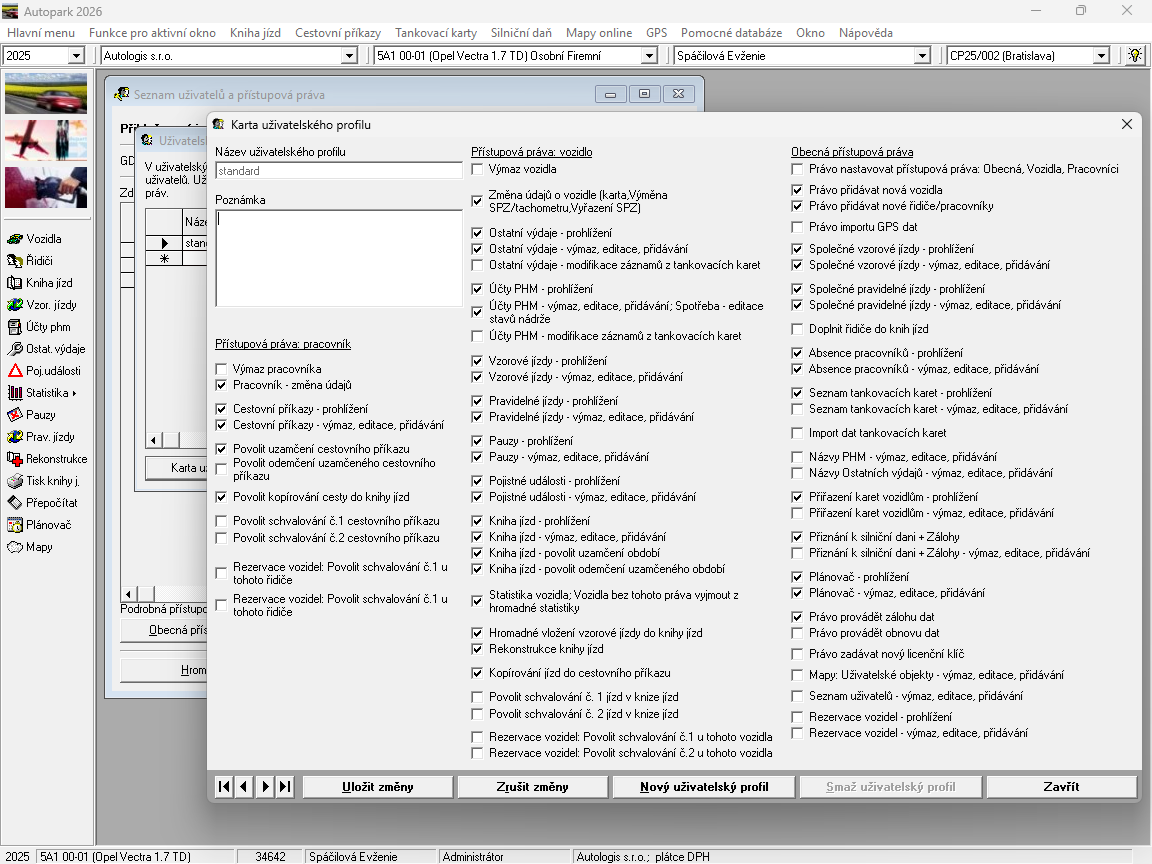Go to the last record navigation arrow
The height and width of the screenshot is (864, 1152).
286,787
